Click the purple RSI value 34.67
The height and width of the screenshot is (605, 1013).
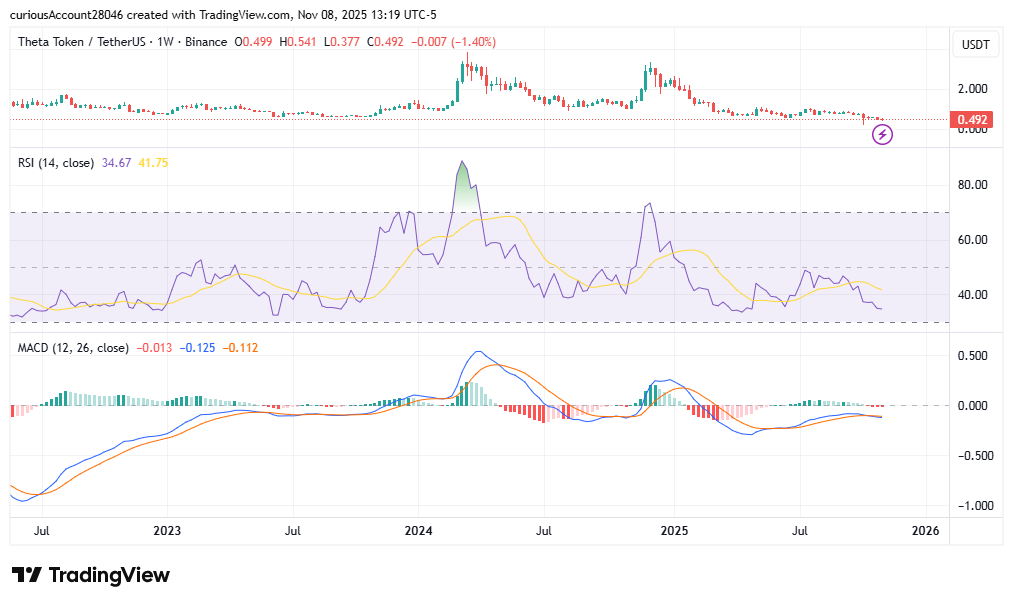118,161
